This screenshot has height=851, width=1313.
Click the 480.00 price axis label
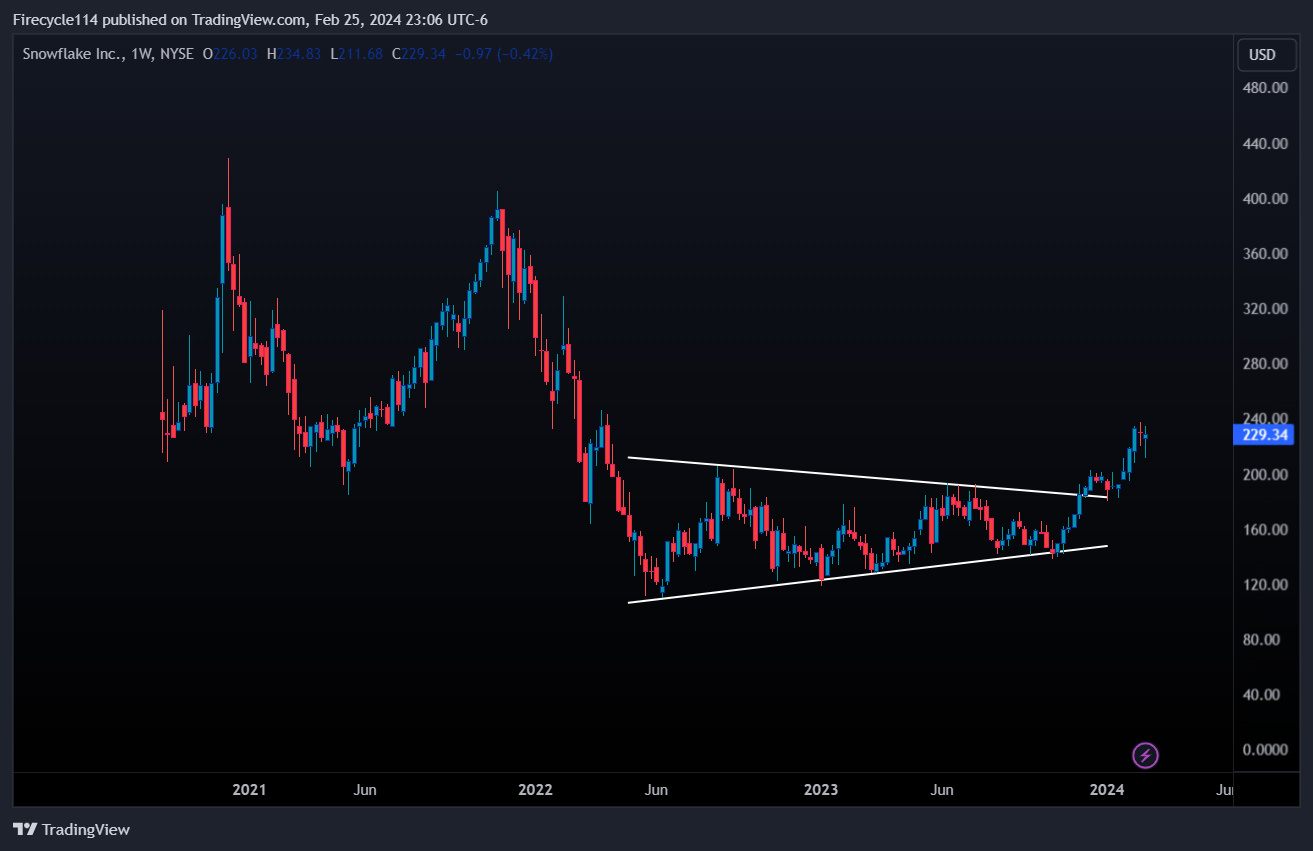(x=1263, y=88)
